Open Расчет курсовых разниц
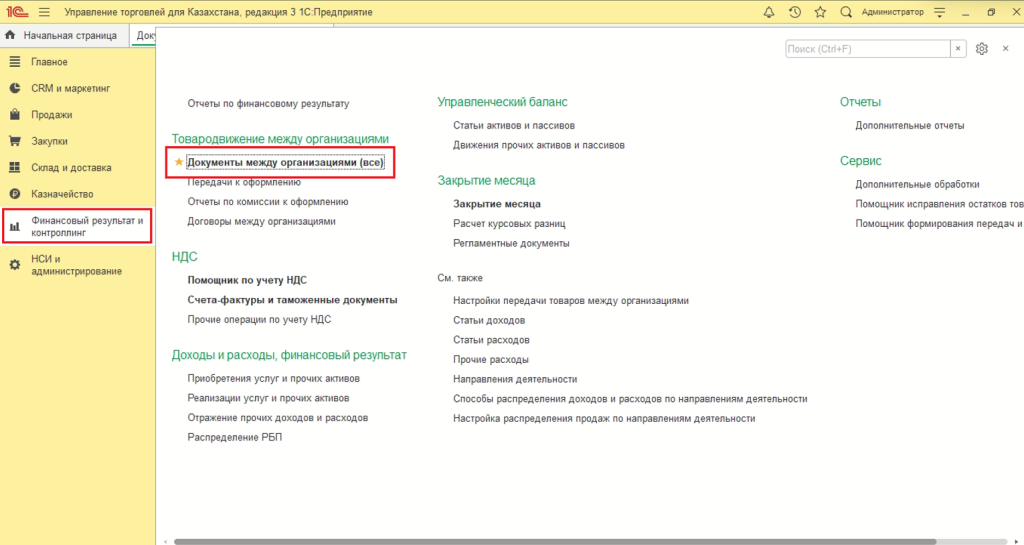This screenshot has height=545, width=1024. (509, 223)
